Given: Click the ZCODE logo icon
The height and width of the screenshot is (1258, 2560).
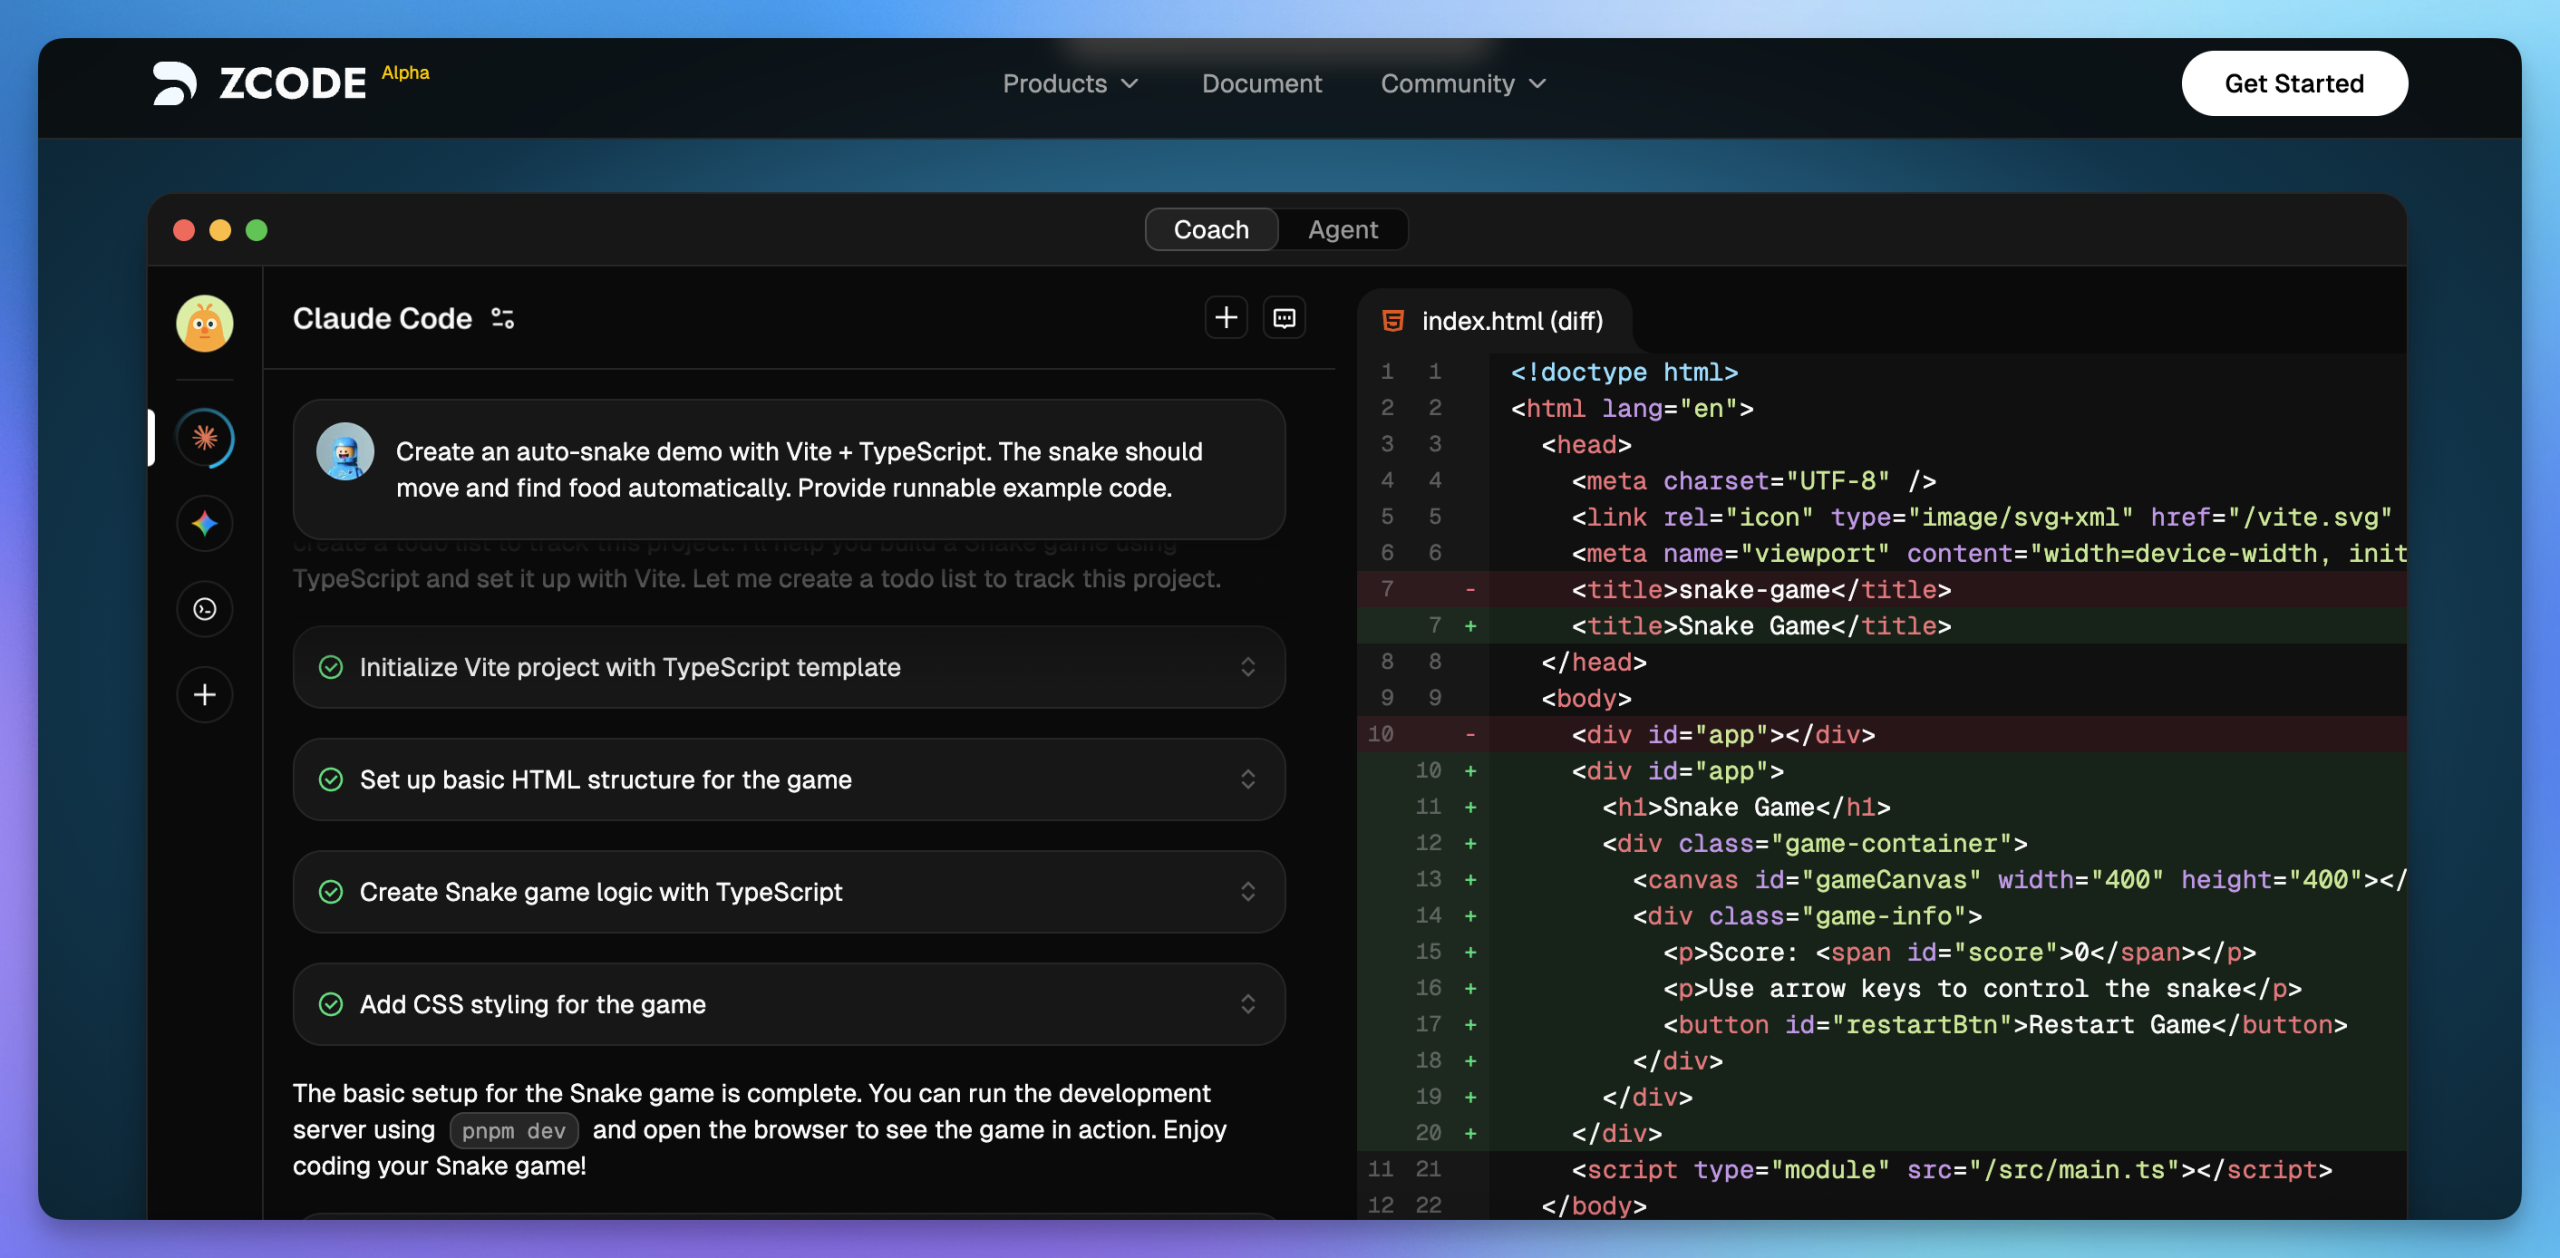Looking at the screenshot, I should 174,83.
